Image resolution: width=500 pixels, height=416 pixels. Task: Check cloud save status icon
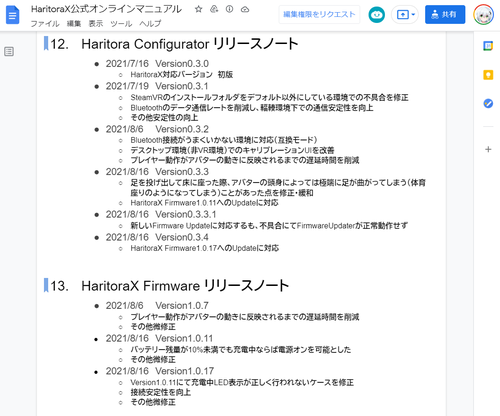pos(245,9)
